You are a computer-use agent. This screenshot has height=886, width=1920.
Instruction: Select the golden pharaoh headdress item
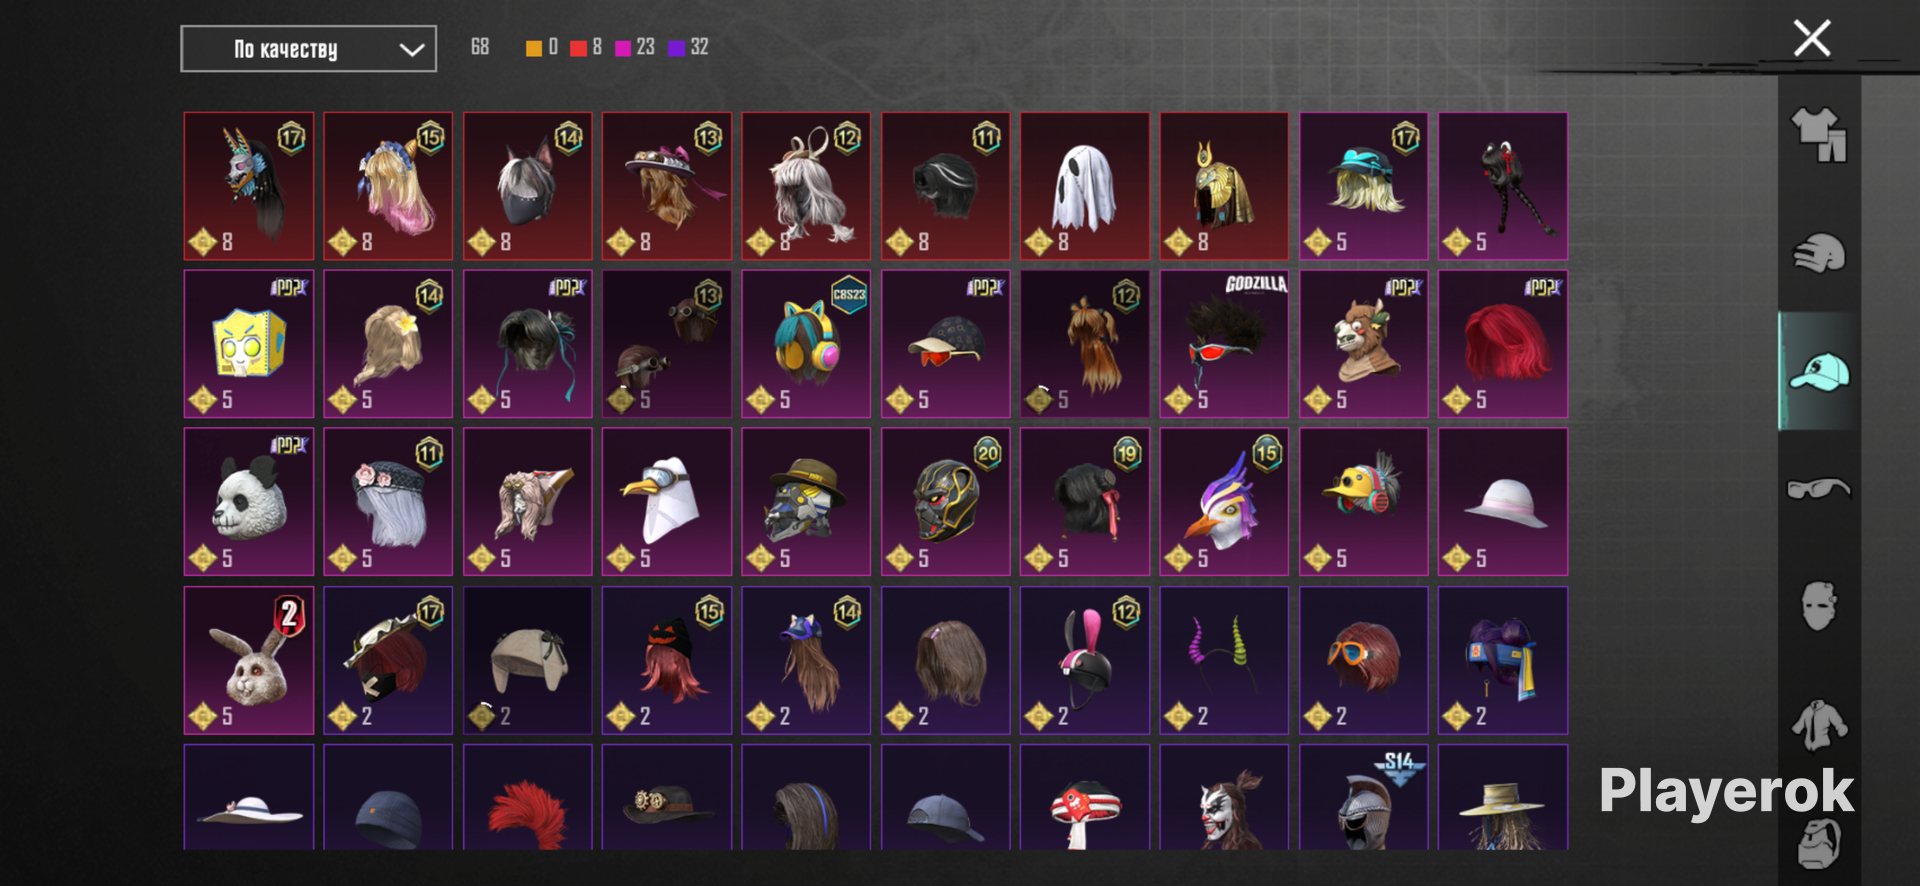1224,186
